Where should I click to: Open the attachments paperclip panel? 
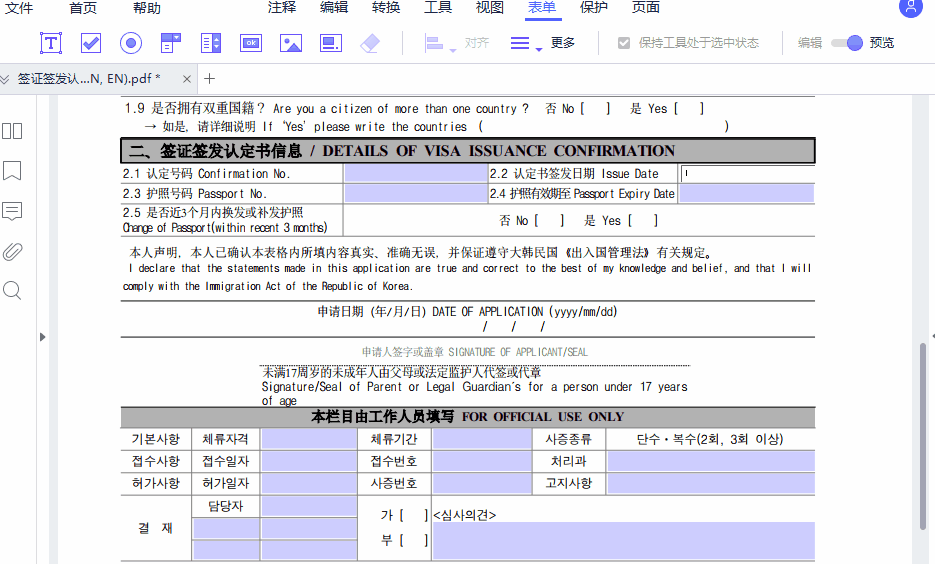pyautogui.click(x=12, y=252)
